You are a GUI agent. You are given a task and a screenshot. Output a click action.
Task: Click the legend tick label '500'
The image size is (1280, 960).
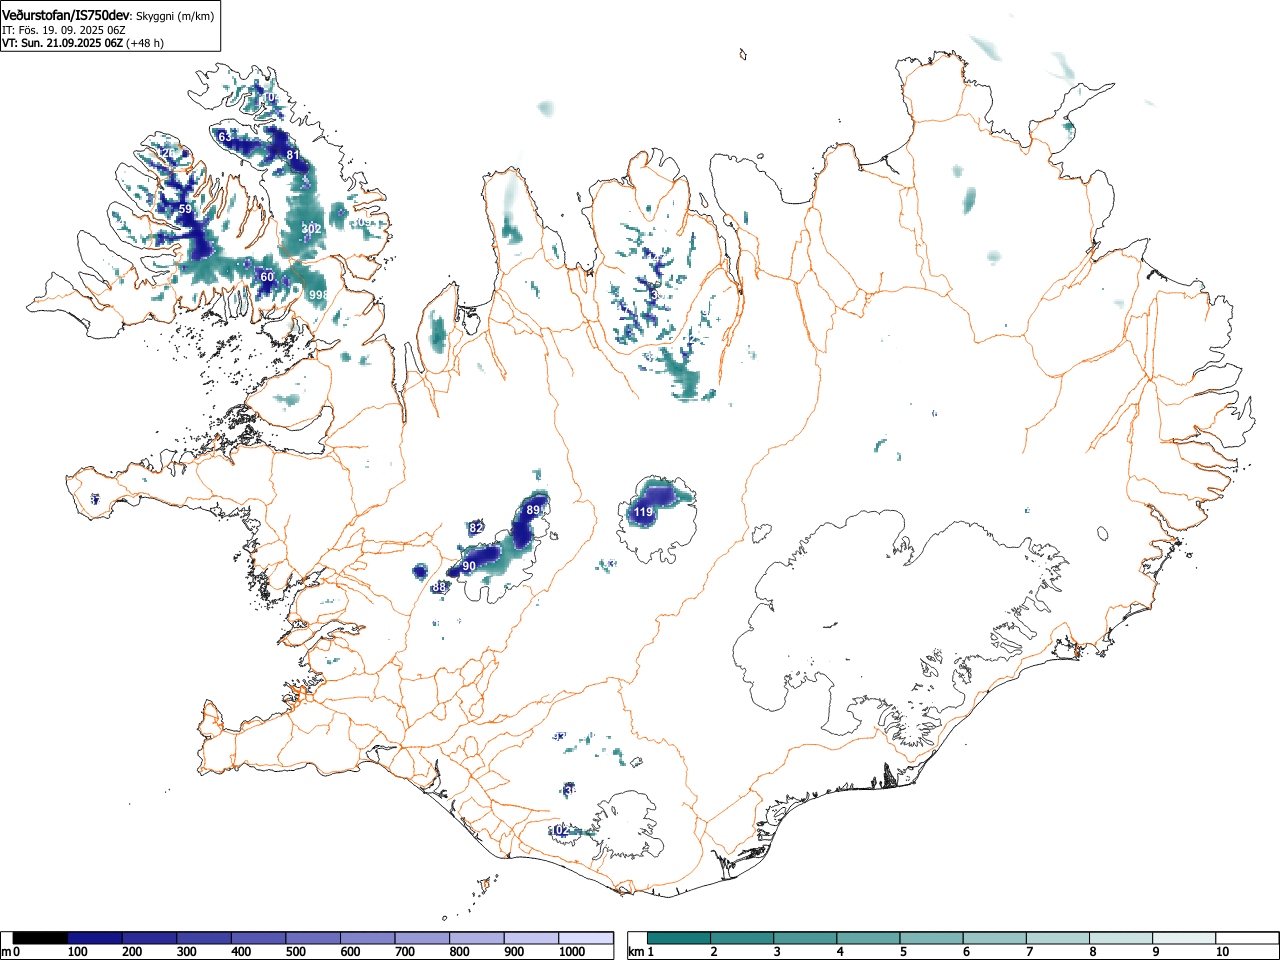click(x=295, y=952)
